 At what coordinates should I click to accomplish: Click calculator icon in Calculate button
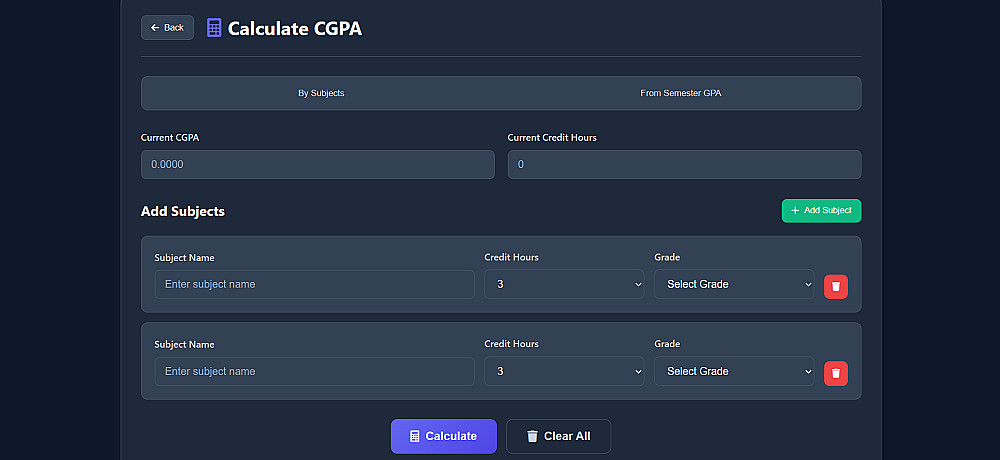click(415, 436)
